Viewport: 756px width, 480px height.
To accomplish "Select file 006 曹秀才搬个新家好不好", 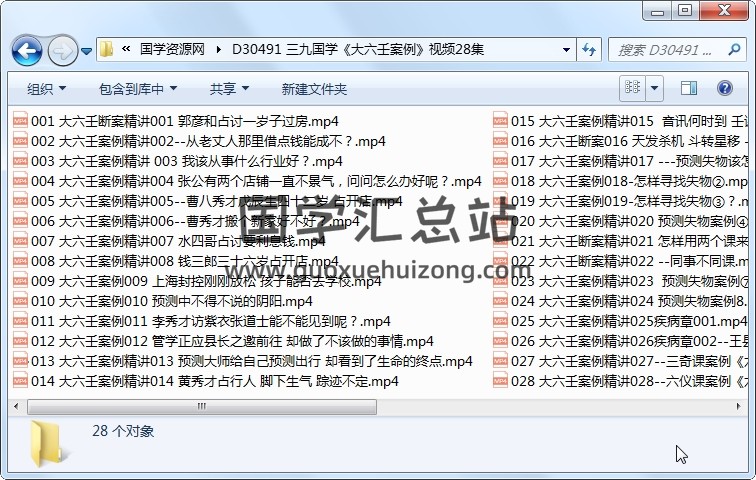I will (187, 221).
